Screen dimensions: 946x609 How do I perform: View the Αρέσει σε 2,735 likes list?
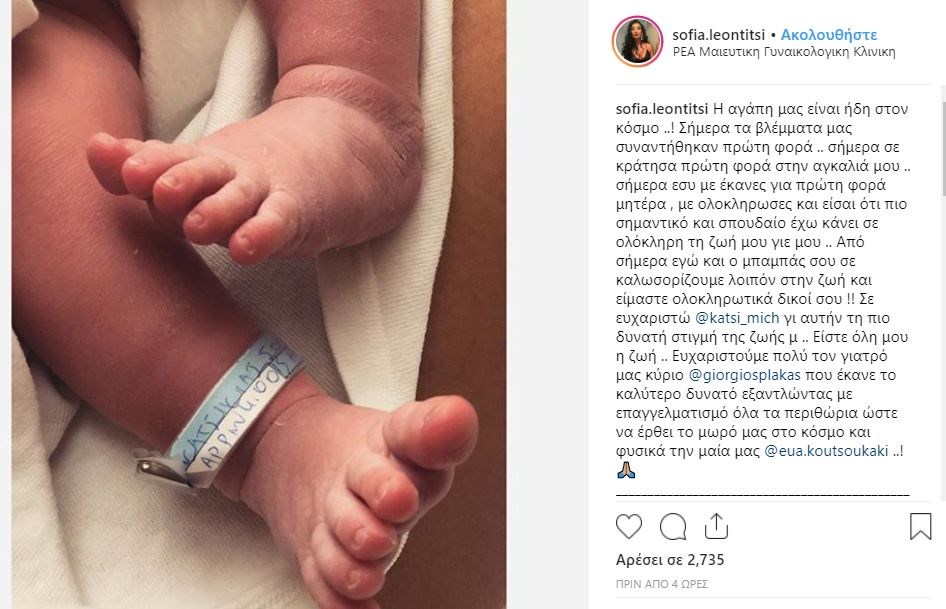(670, 560)
